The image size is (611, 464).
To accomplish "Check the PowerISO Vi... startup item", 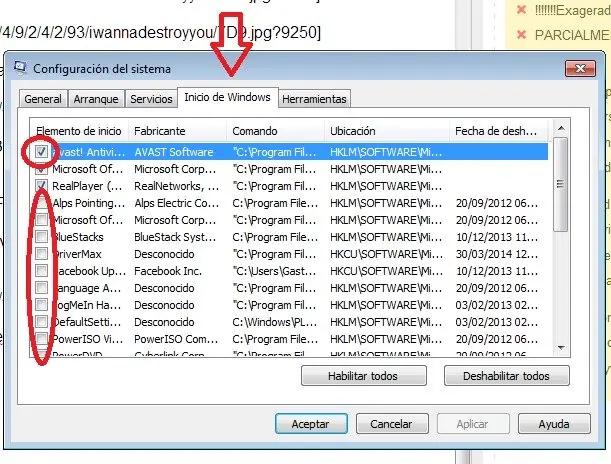I will 41,339.
